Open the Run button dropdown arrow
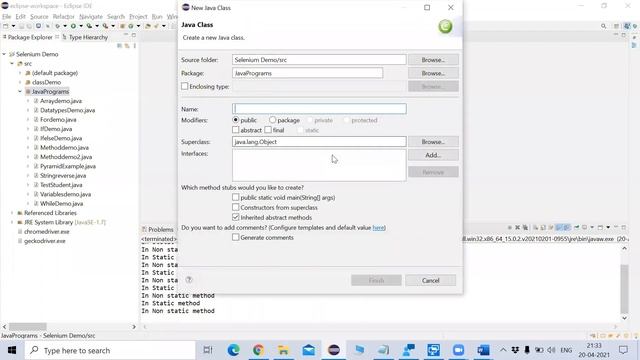 point(81,26)
